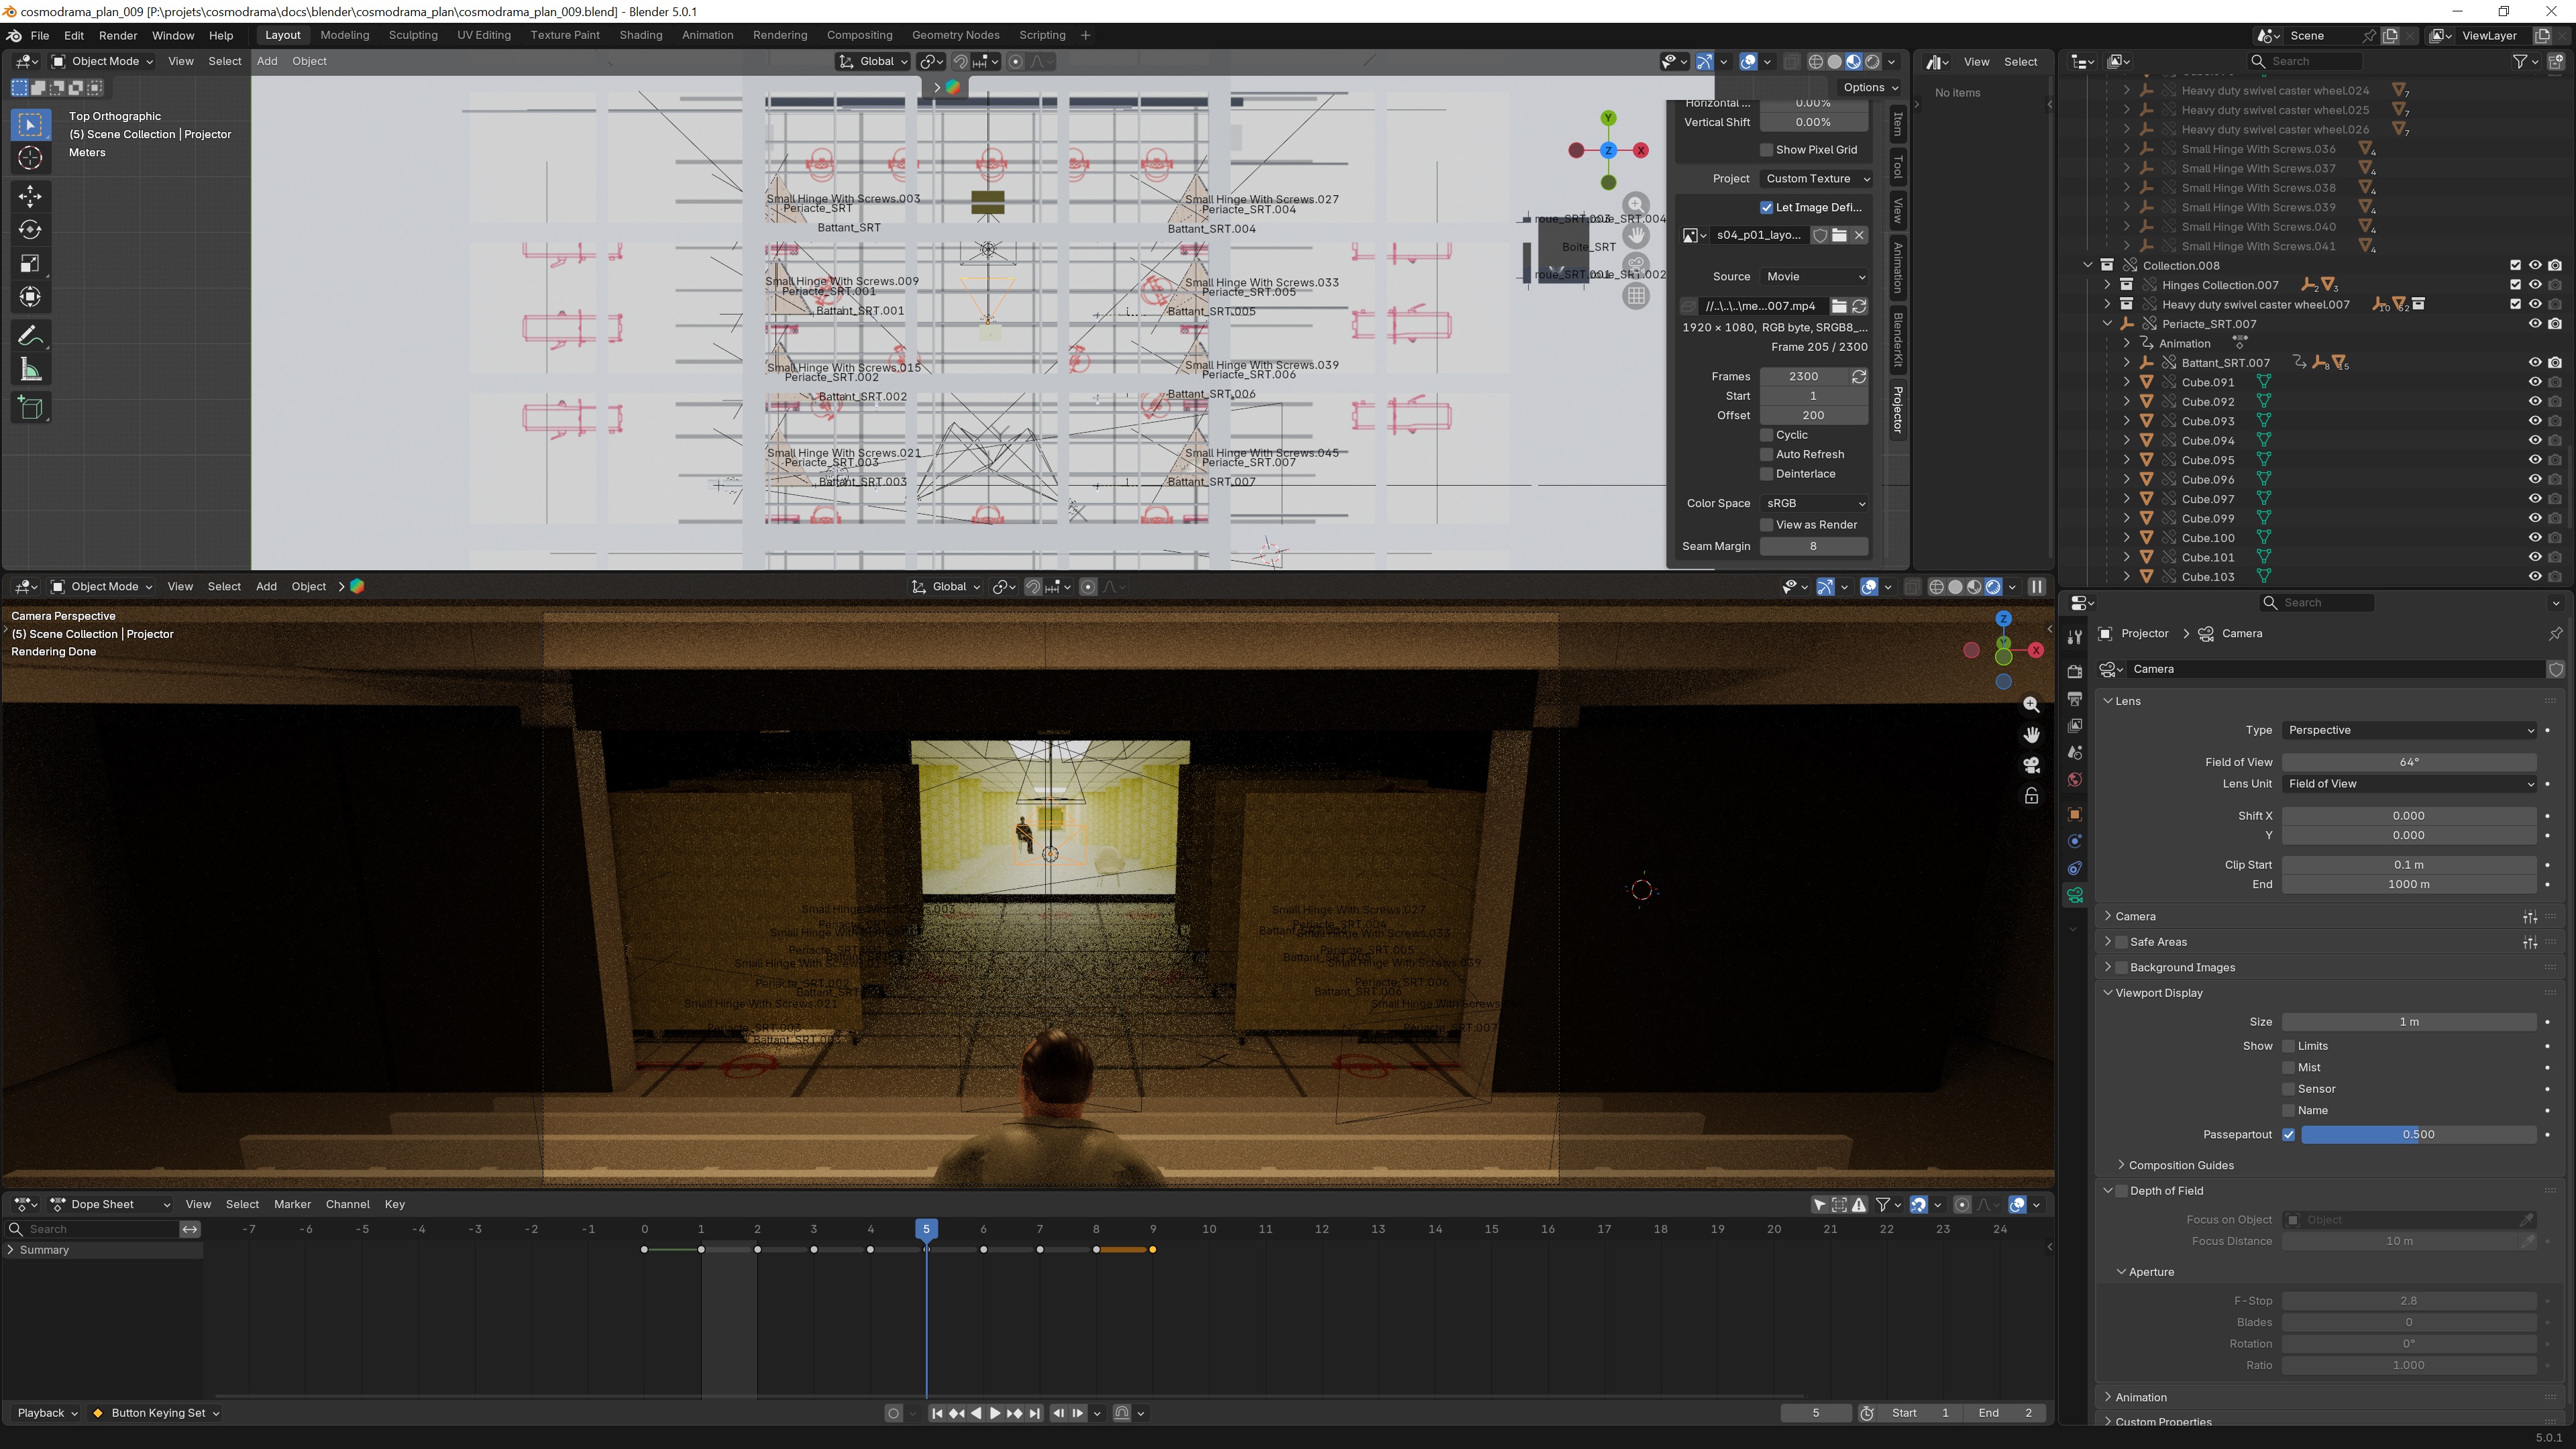Viewport: 2576px width, 1449px height.
Task: Hide Cube.091 using its eye icon
Action: (2534, 382)
